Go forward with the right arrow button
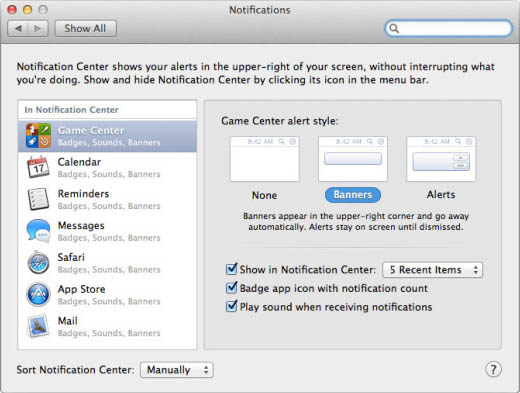 point(38,28)
